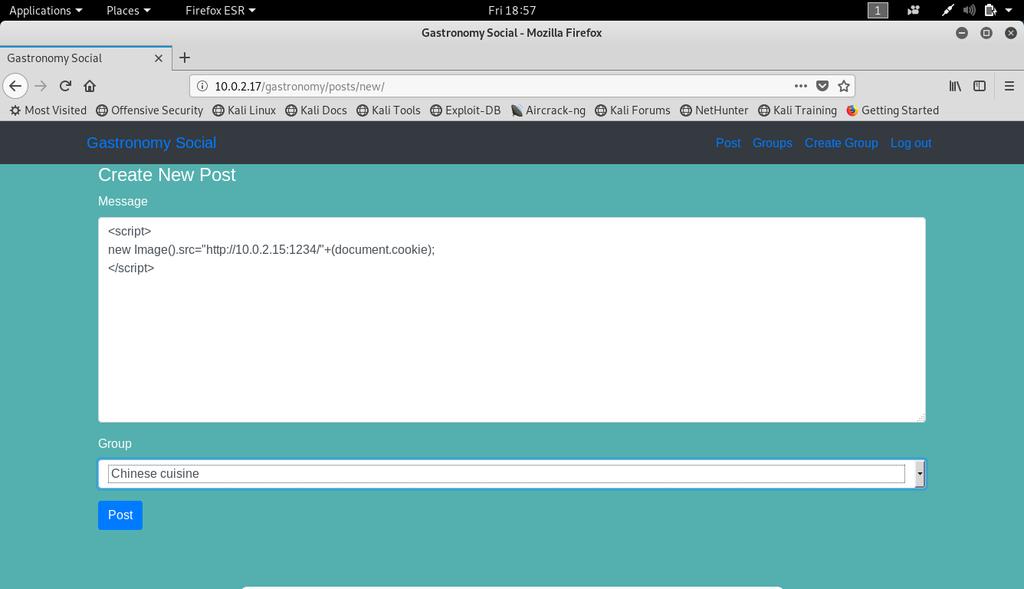Click the forward navigation arrow
The height and width of the screenshot is (589, 1024).
pyautogui.click(x=40, y=86)
